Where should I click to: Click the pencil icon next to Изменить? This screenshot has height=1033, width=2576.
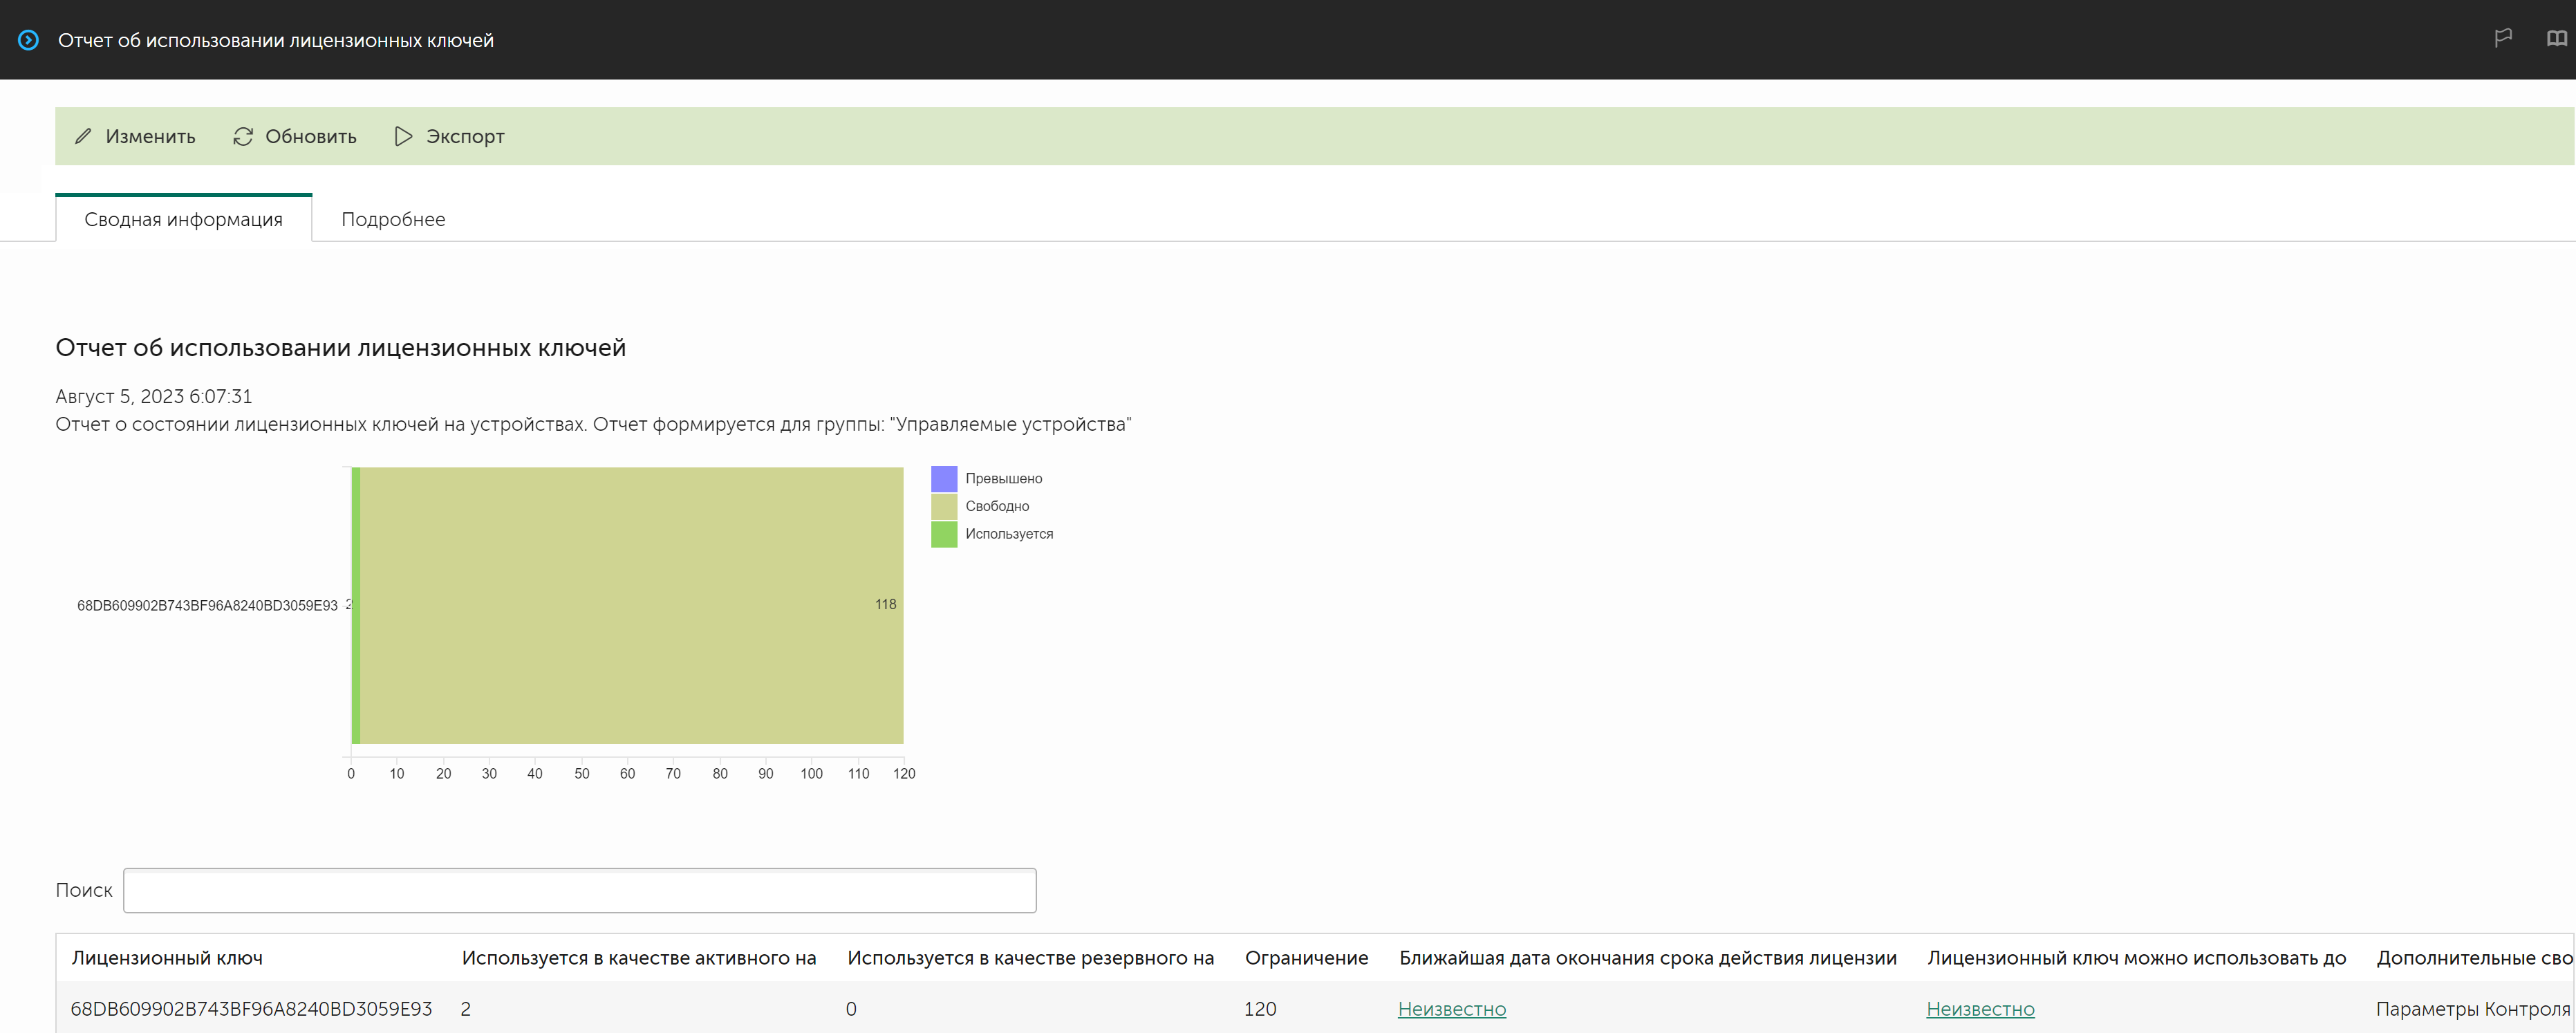point(83,136)
